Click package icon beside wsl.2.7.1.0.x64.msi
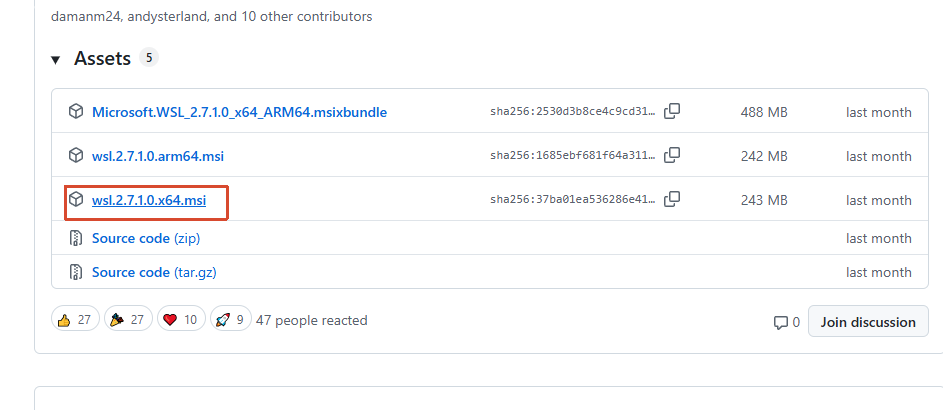Viewport: 943px width, 410px height. pos(76,200)
